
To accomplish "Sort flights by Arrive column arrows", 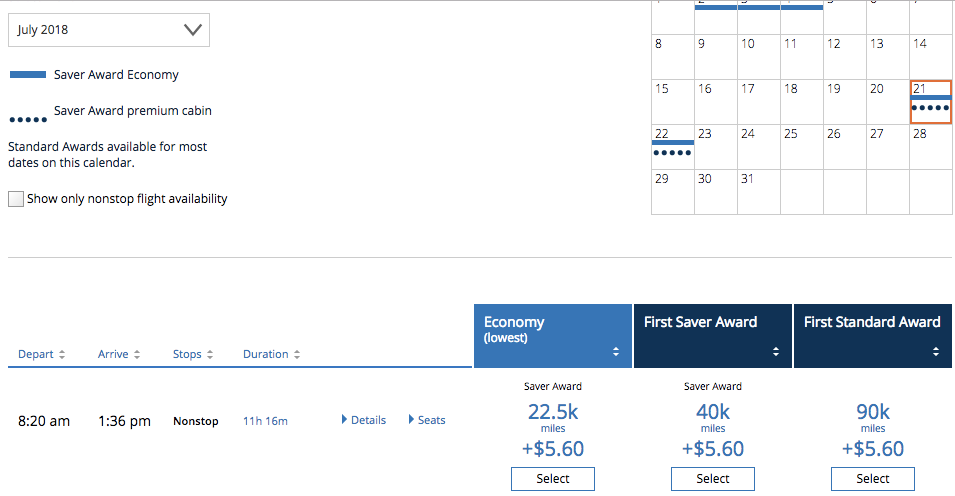I will point(136,355).
